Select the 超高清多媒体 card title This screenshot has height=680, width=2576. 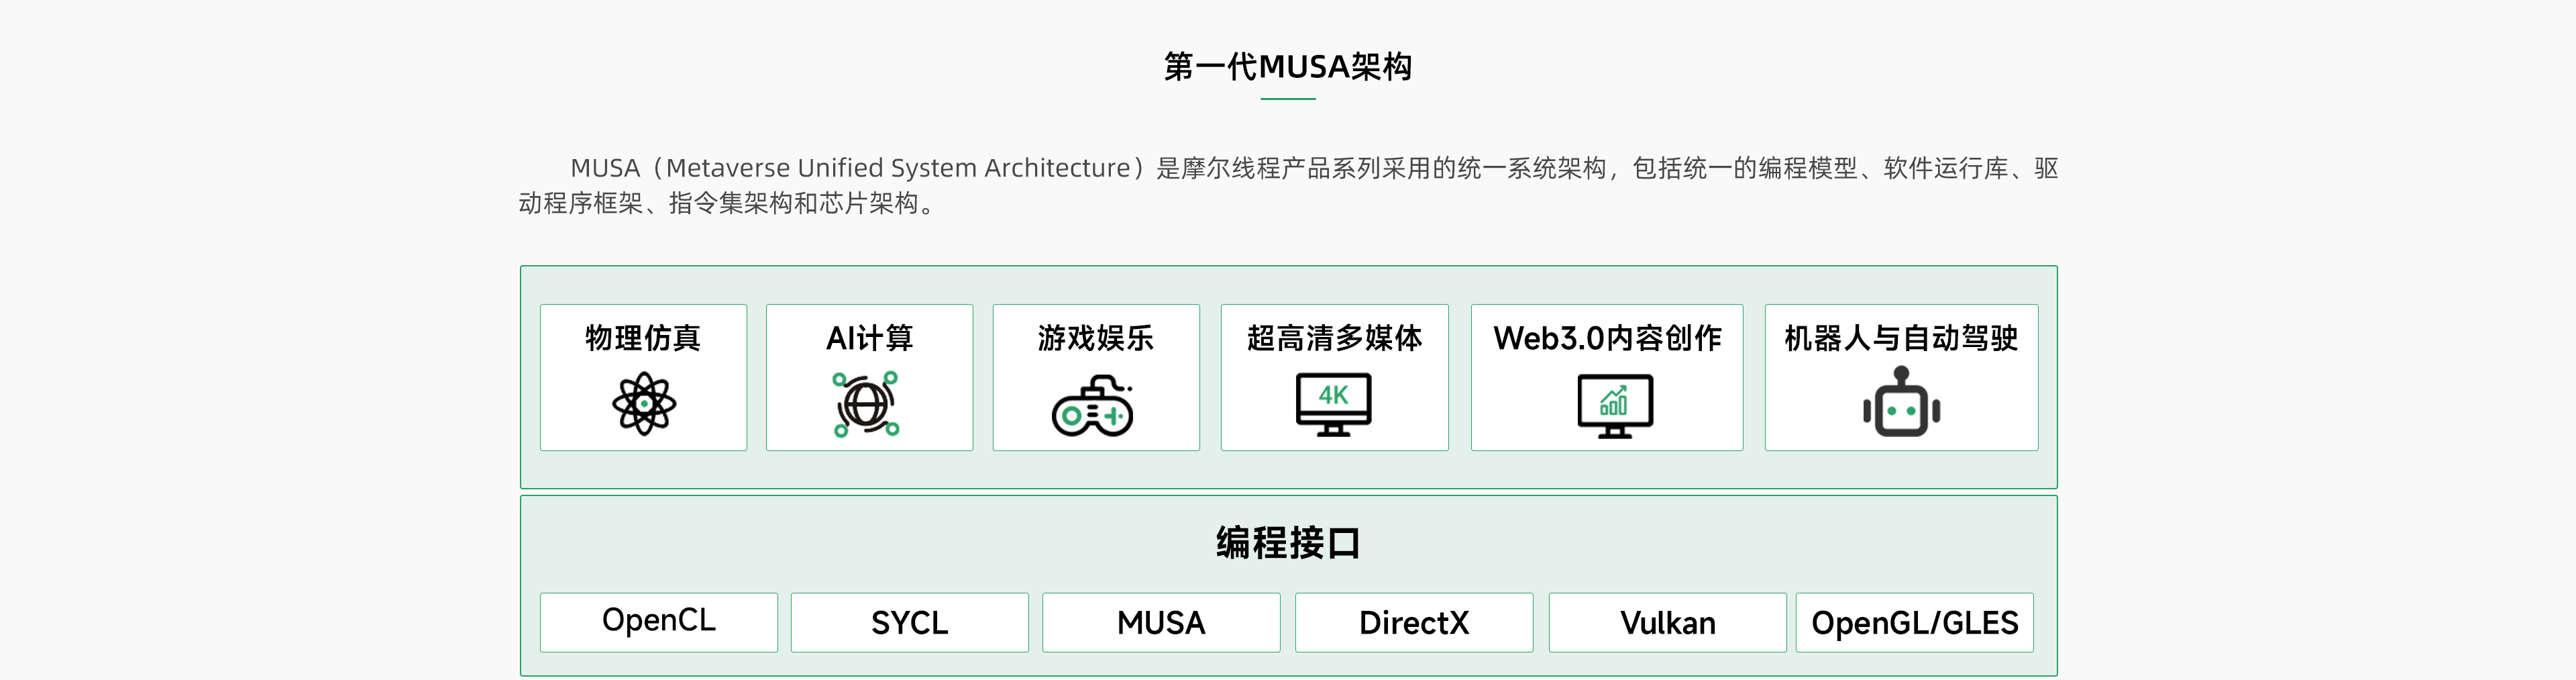tap(1334, 338)
